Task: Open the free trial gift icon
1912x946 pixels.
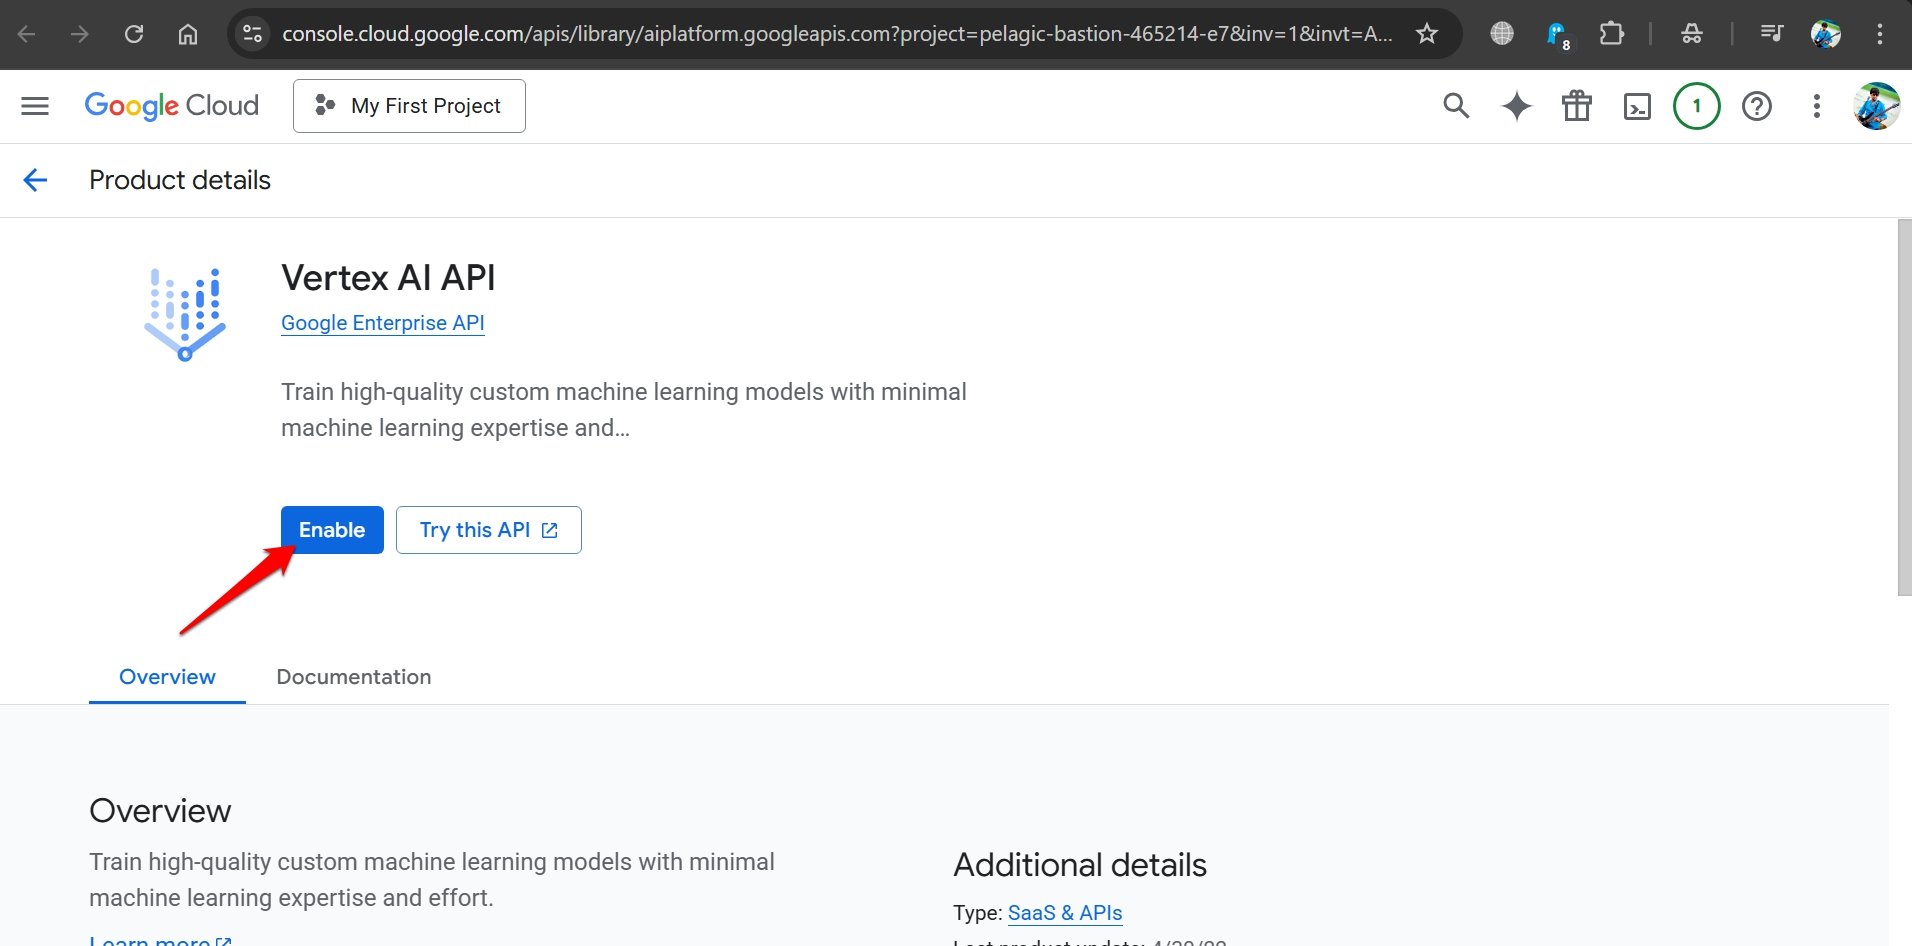Action: pyautogui.click(x=1577, y=106)
